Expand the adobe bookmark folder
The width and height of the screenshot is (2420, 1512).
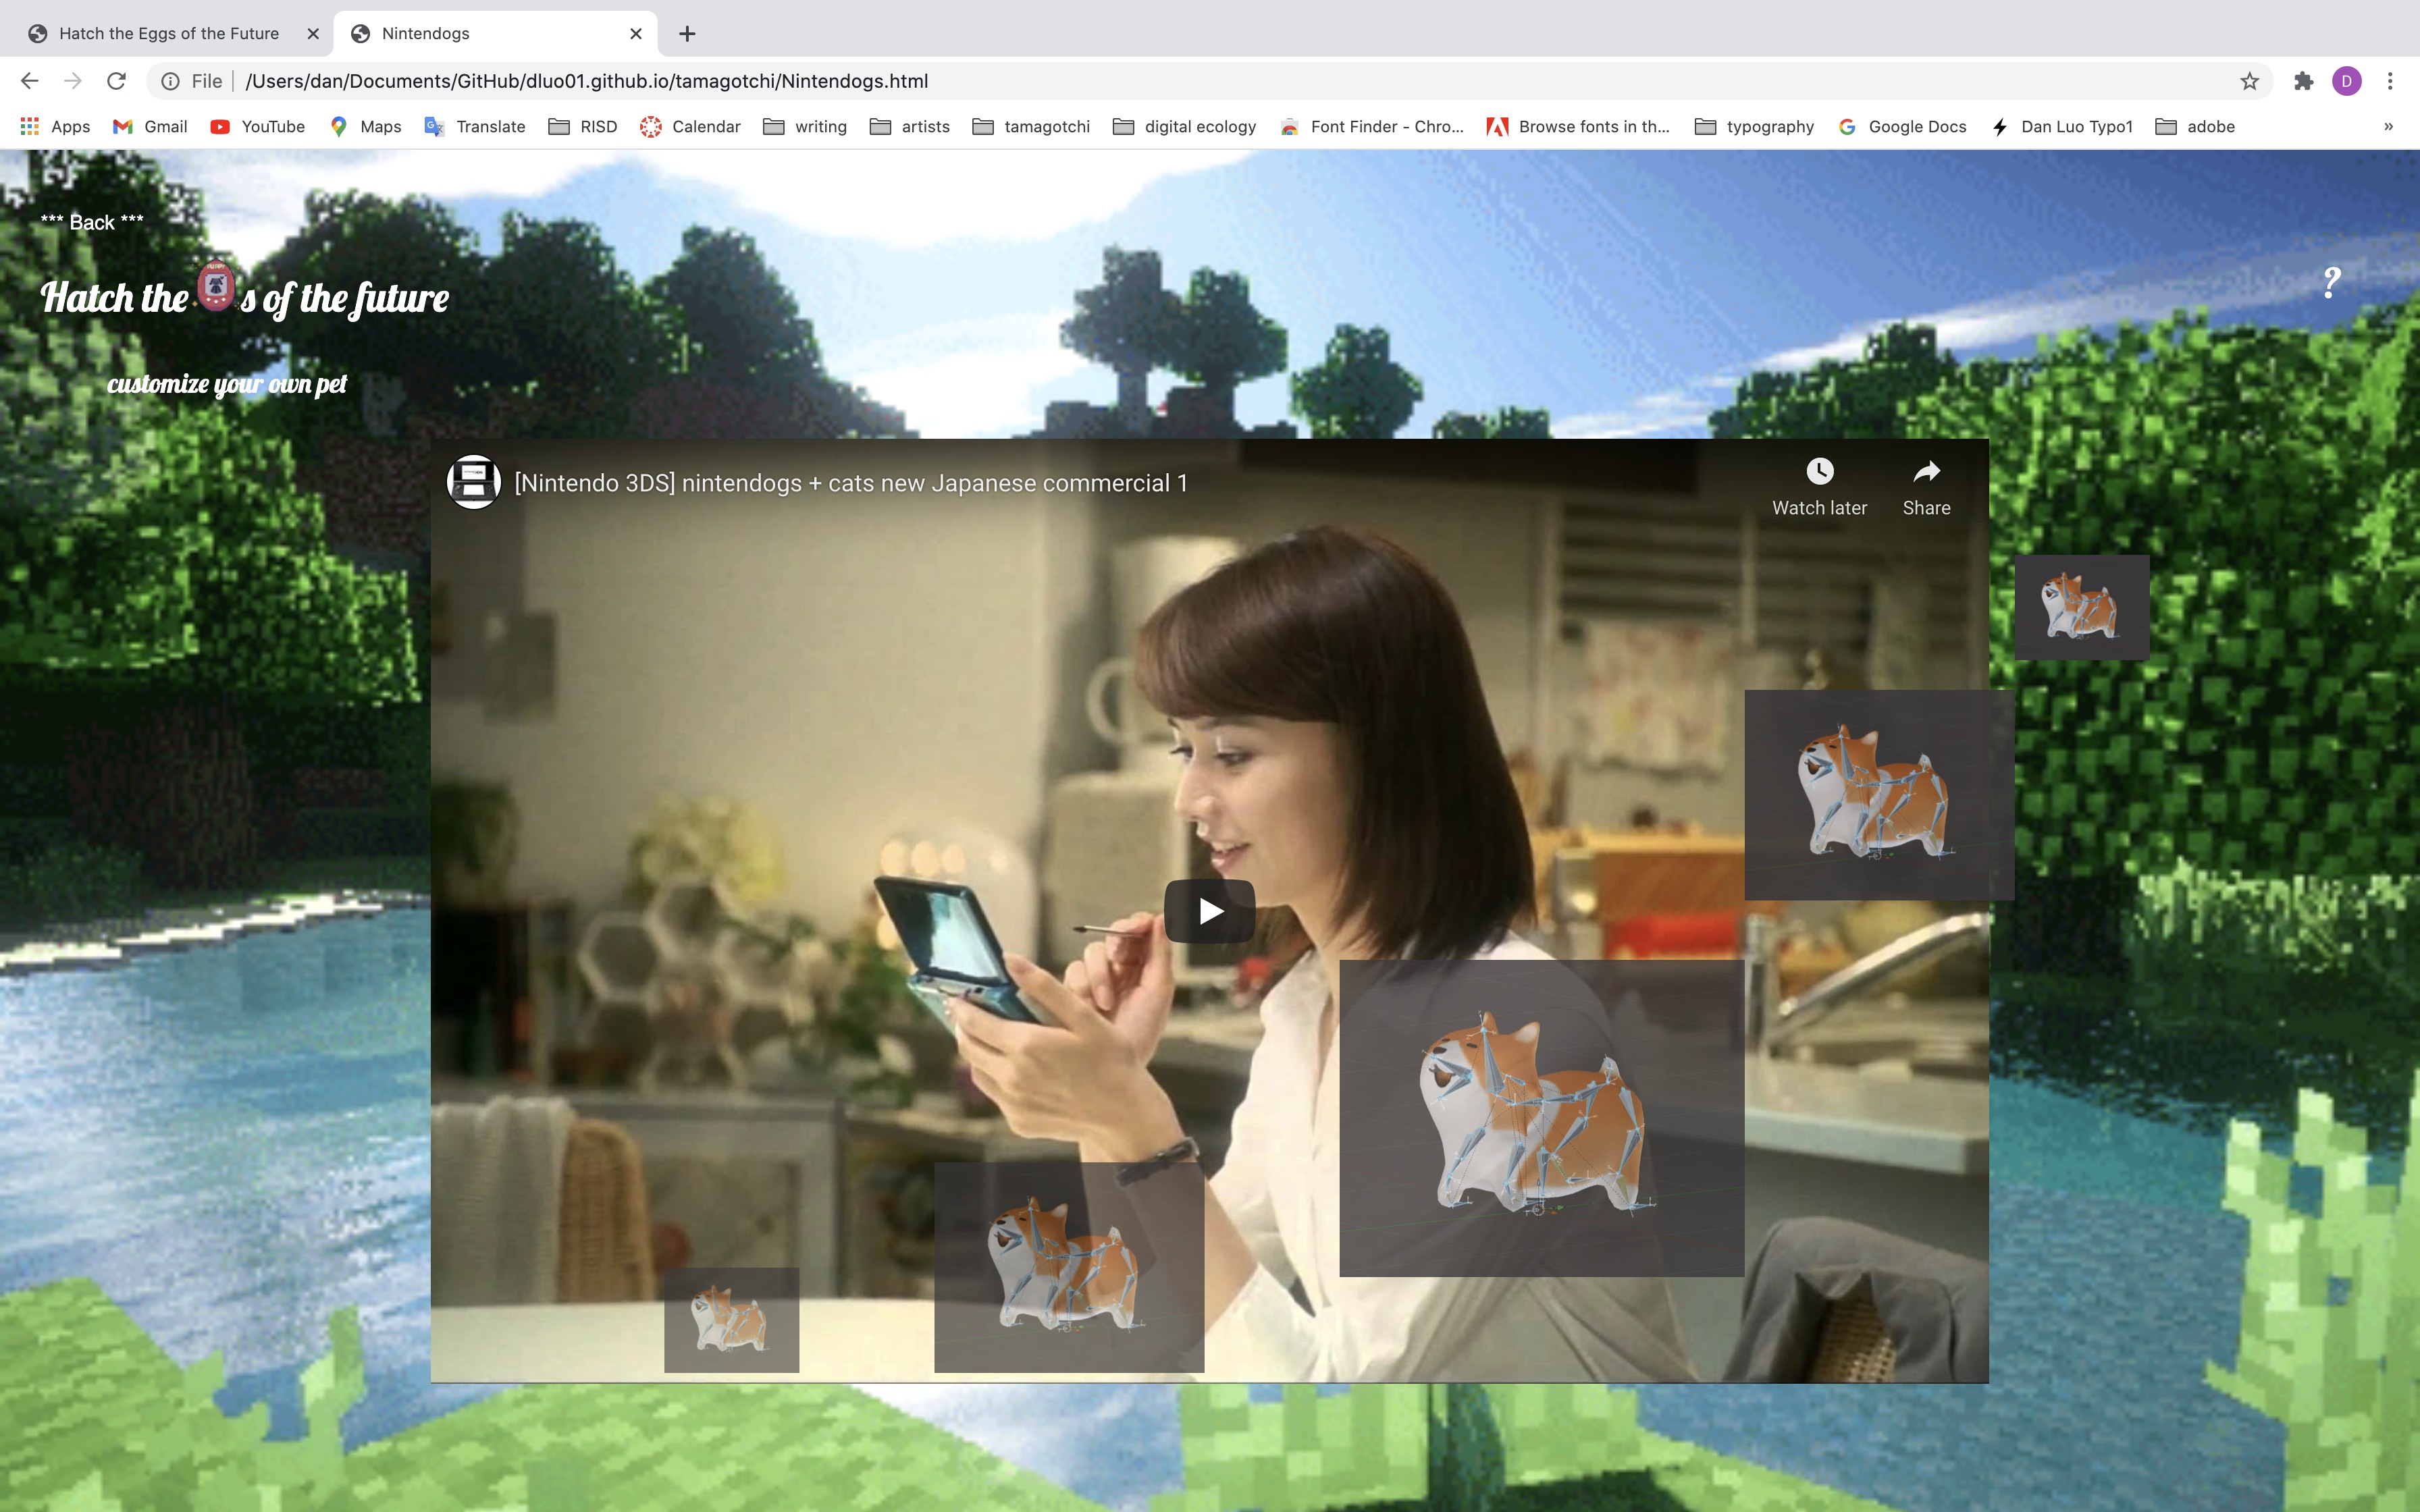(x=2195, y=126)
